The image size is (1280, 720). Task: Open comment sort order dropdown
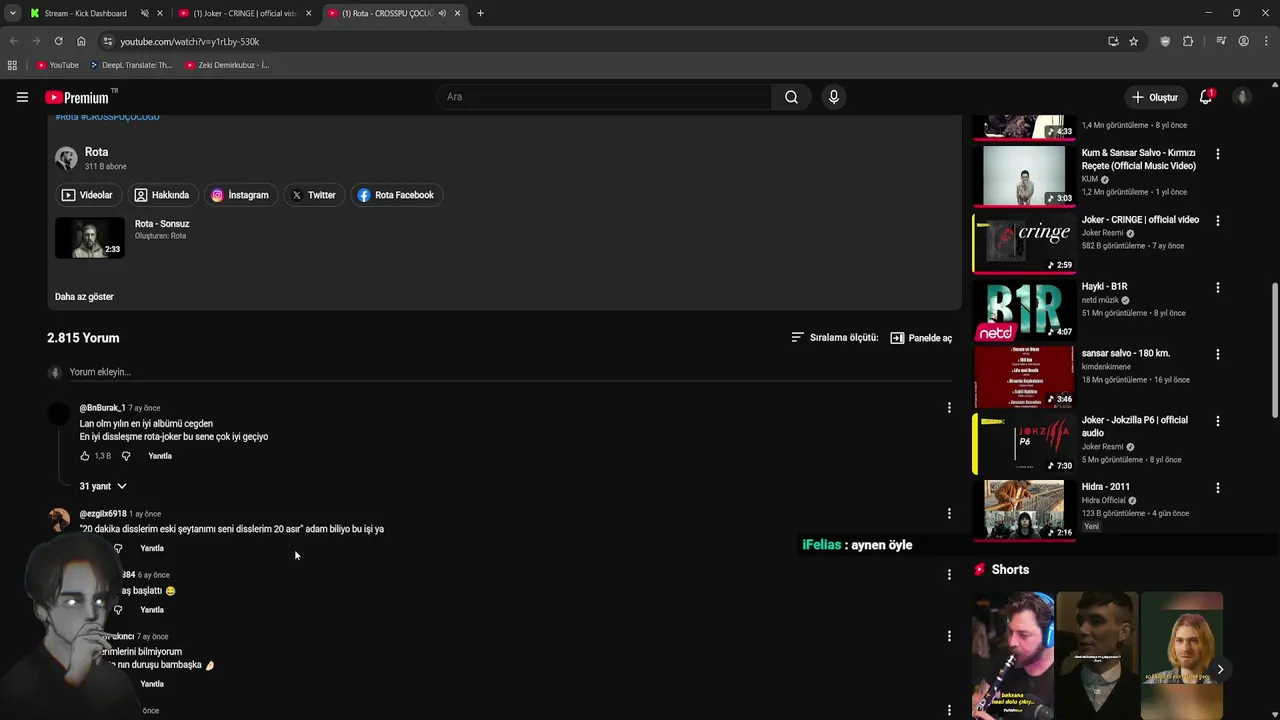[x=834, y=338]
